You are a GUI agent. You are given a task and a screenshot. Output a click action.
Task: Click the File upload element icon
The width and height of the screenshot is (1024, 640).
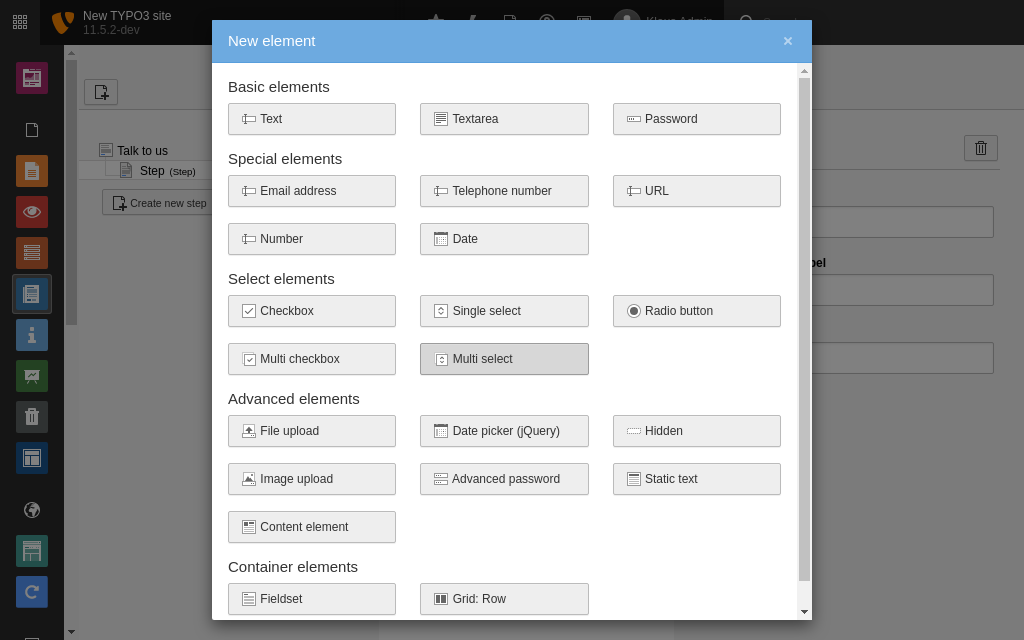pyautogui.click(x=249, y=431)
